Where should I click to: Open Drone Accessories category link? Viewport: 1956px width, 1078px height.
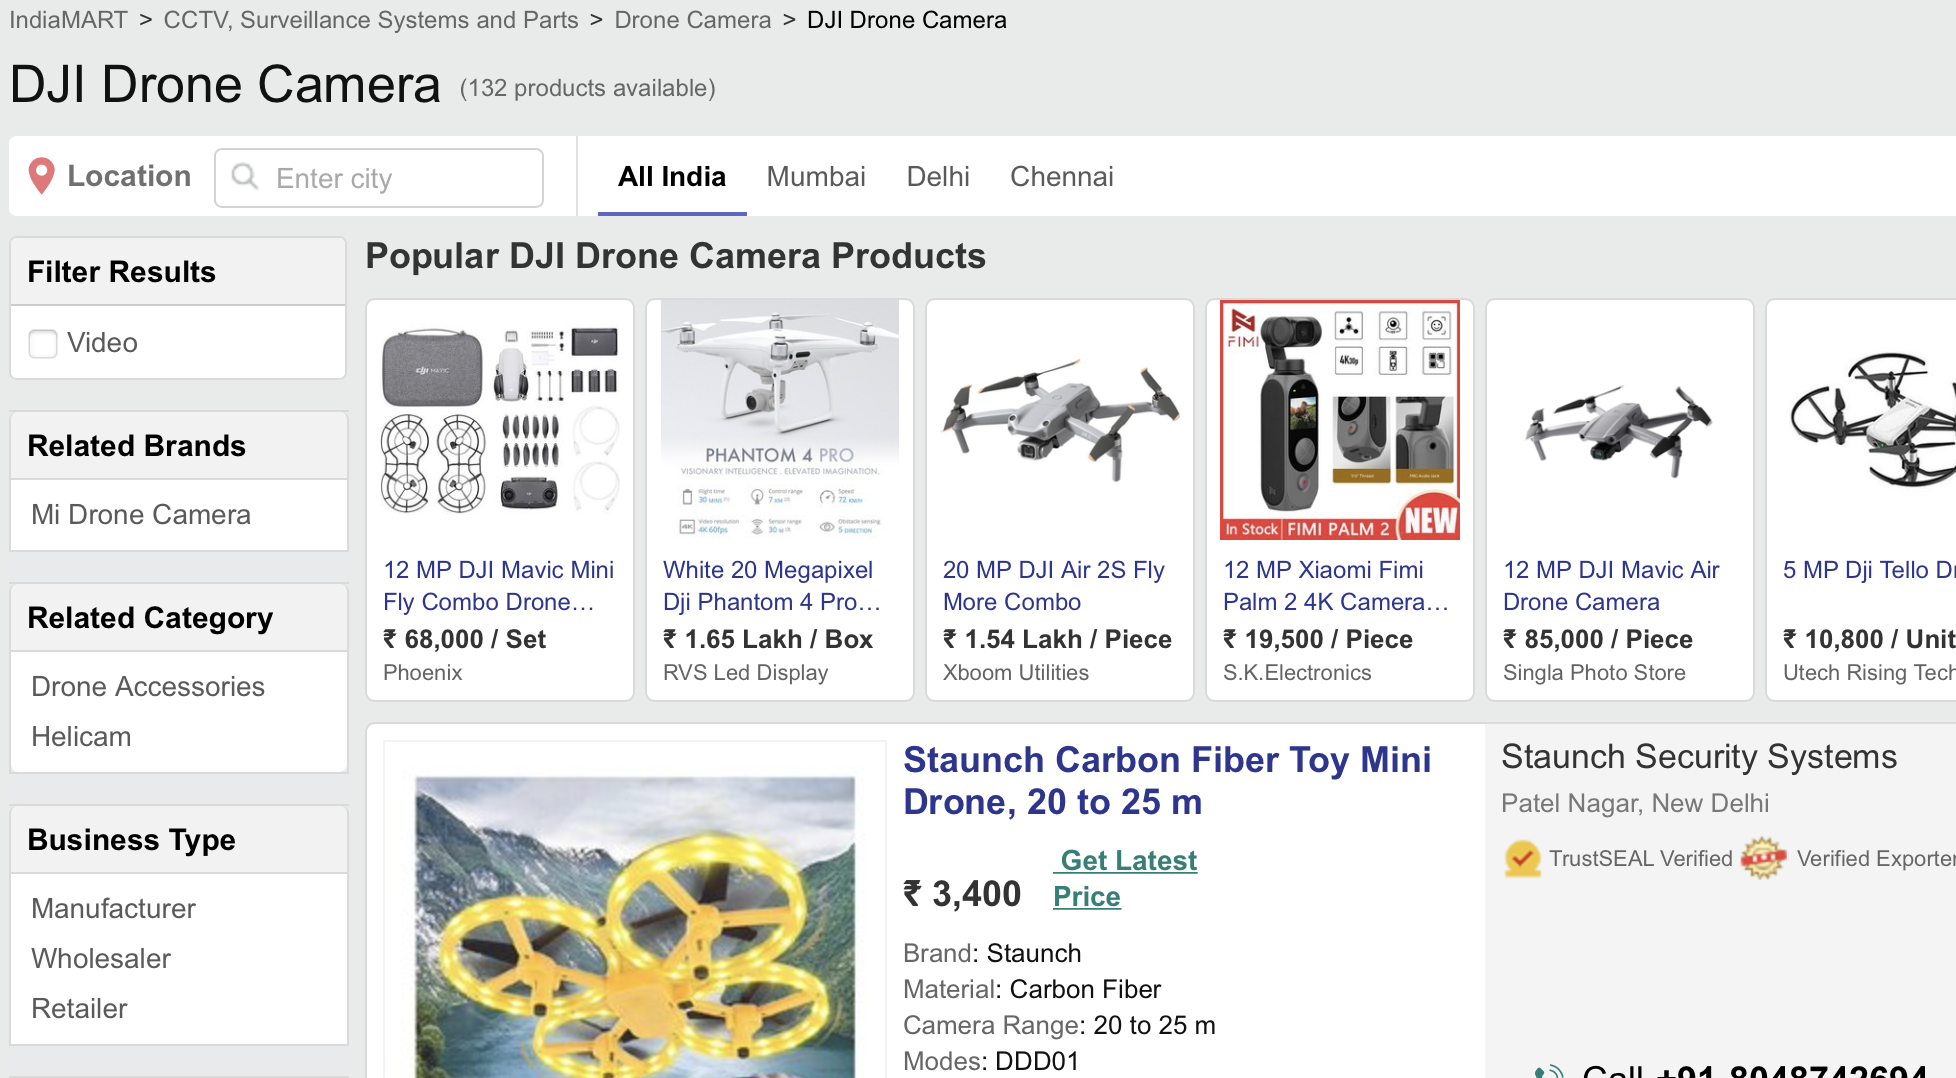pyautogui.click(x=148, y=687)
